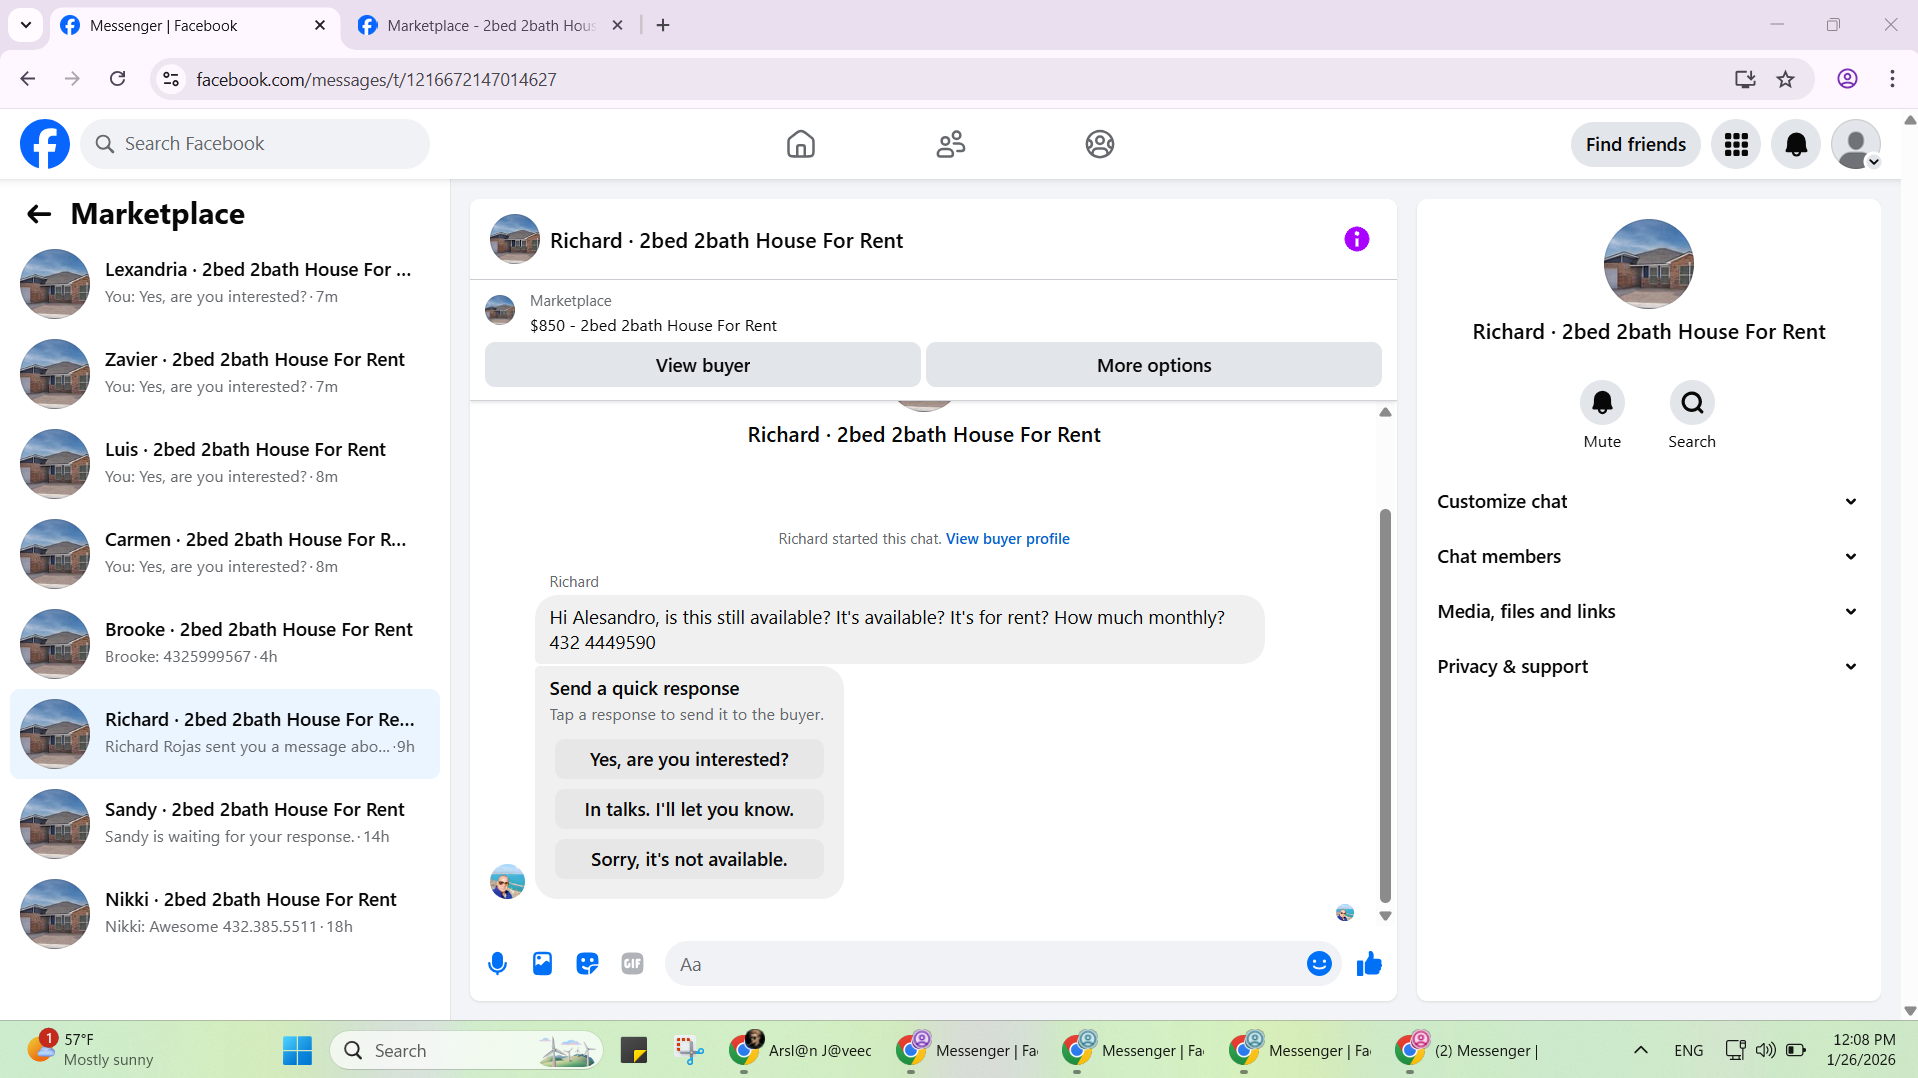Open Lexandria conversation
This screenshot has height=1078, width=1918.
coord(225,284)
